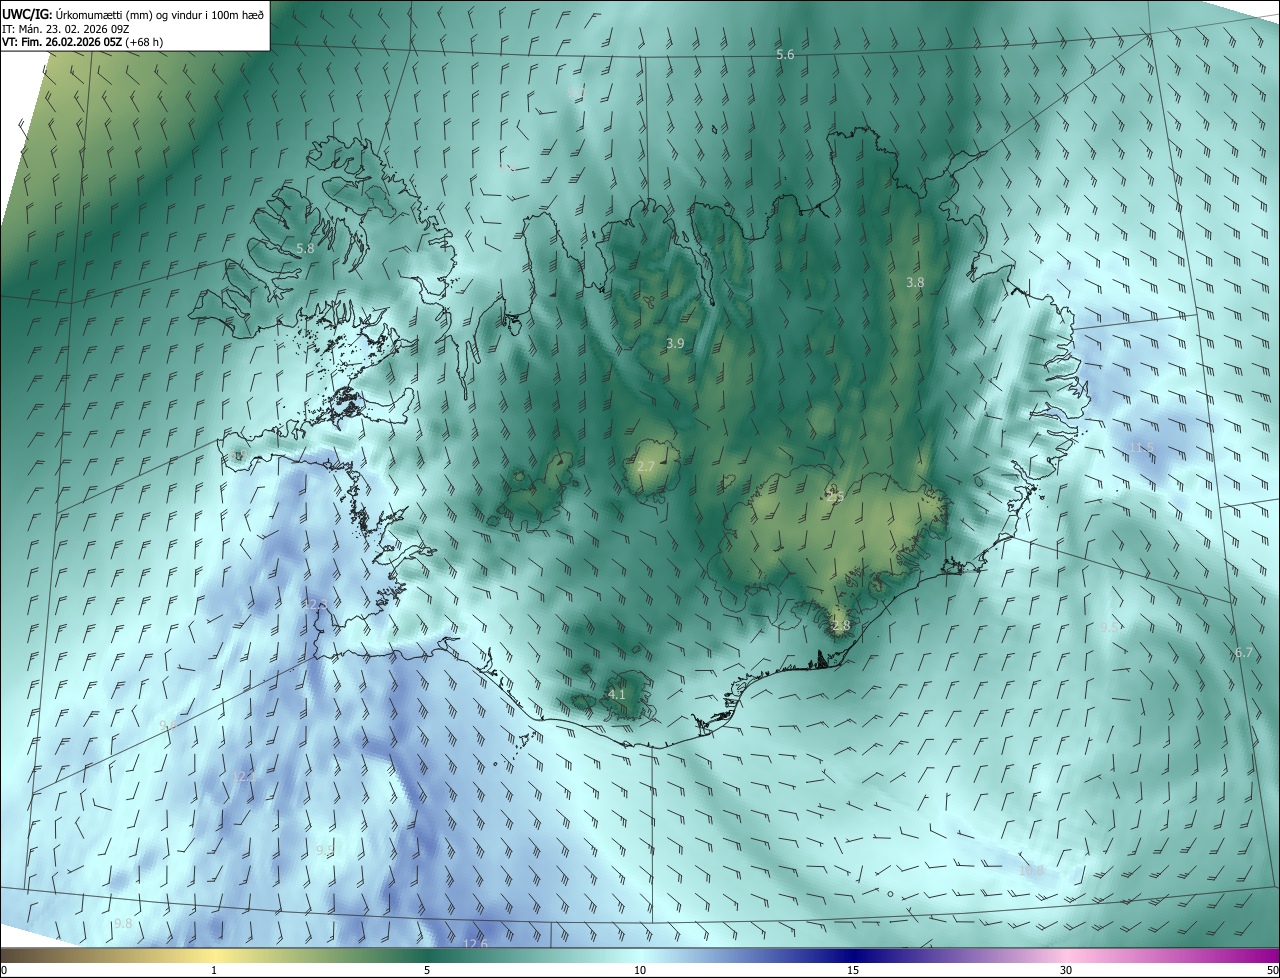Click the 30 label on the color scale

[1066, 970]
